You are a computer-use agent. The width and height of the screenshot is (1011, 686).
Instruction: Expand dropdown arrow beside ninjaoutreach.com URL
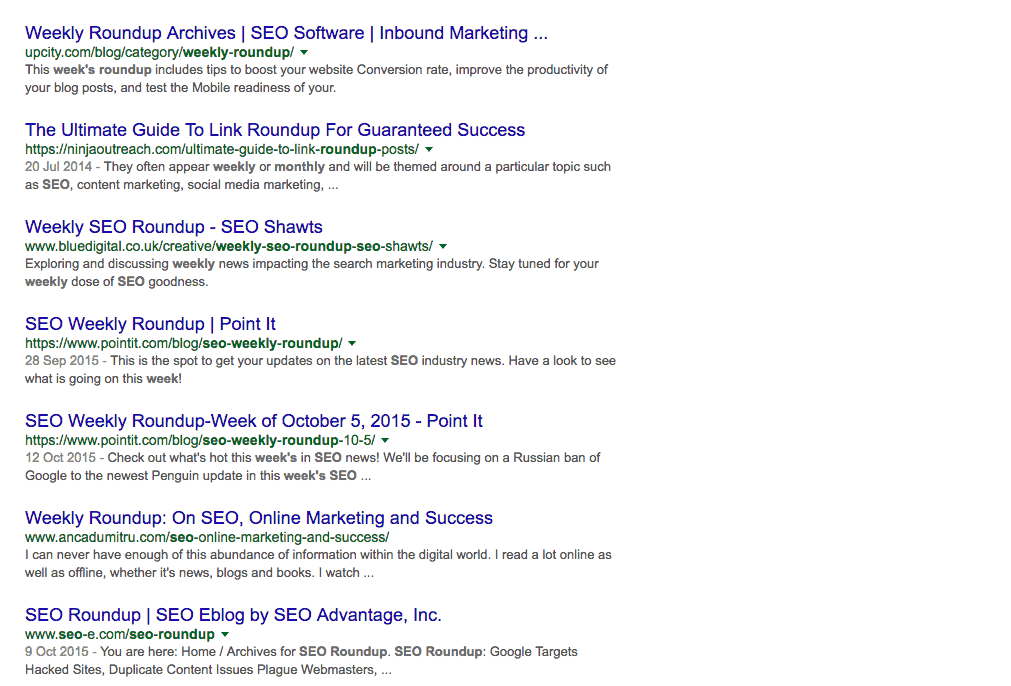point(429,150)
